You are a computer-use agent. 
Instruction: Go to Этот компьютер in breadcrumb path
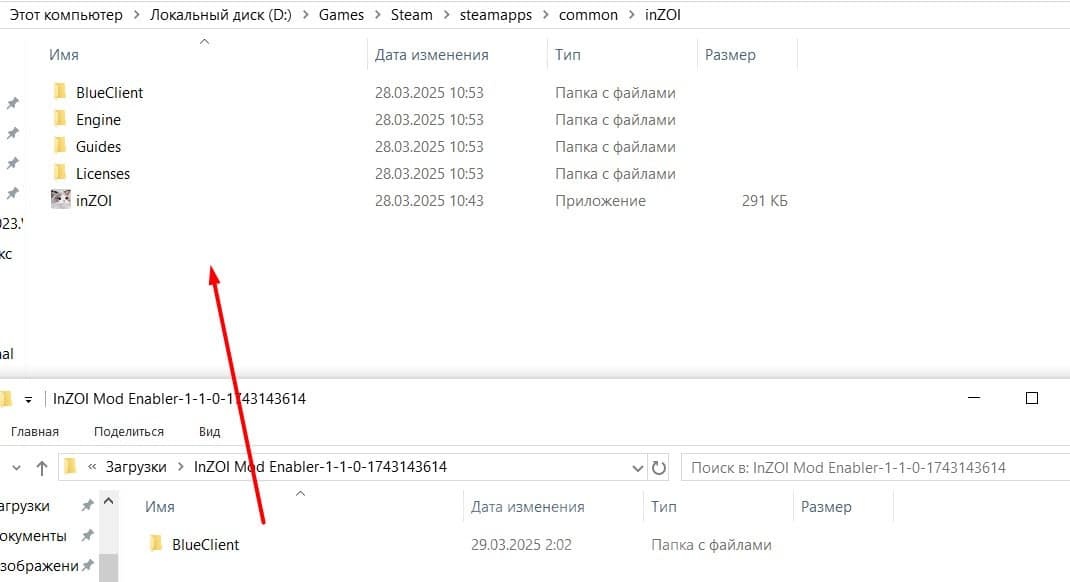[66, 15]
